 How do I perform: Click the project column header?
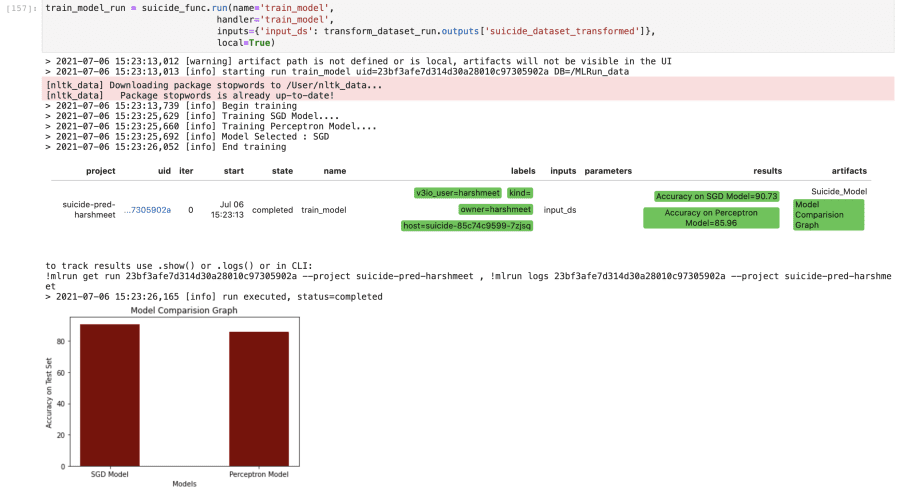100,171
